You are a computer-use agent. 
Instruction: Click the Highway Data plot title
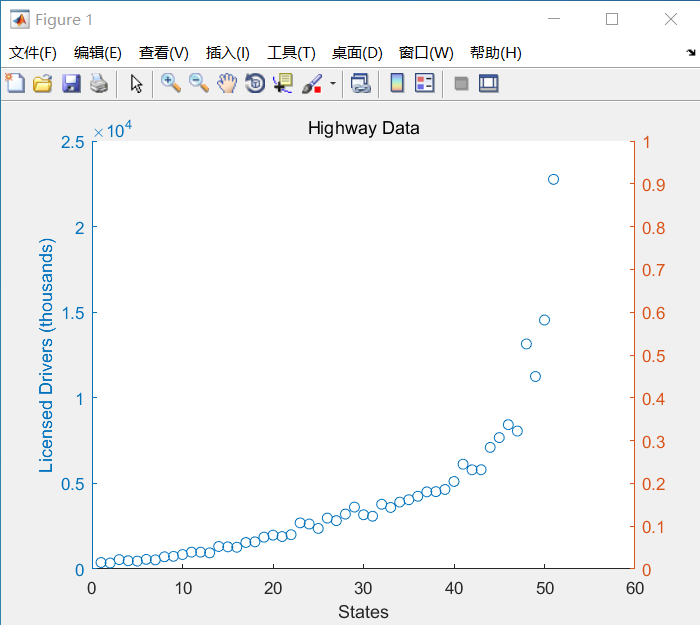tap(363, 129)
